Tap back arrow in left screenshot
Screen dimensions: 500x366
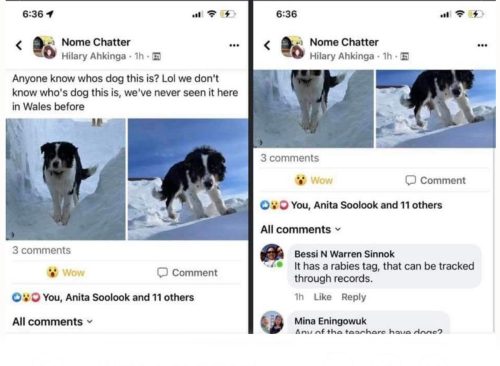tap(19, 45)
